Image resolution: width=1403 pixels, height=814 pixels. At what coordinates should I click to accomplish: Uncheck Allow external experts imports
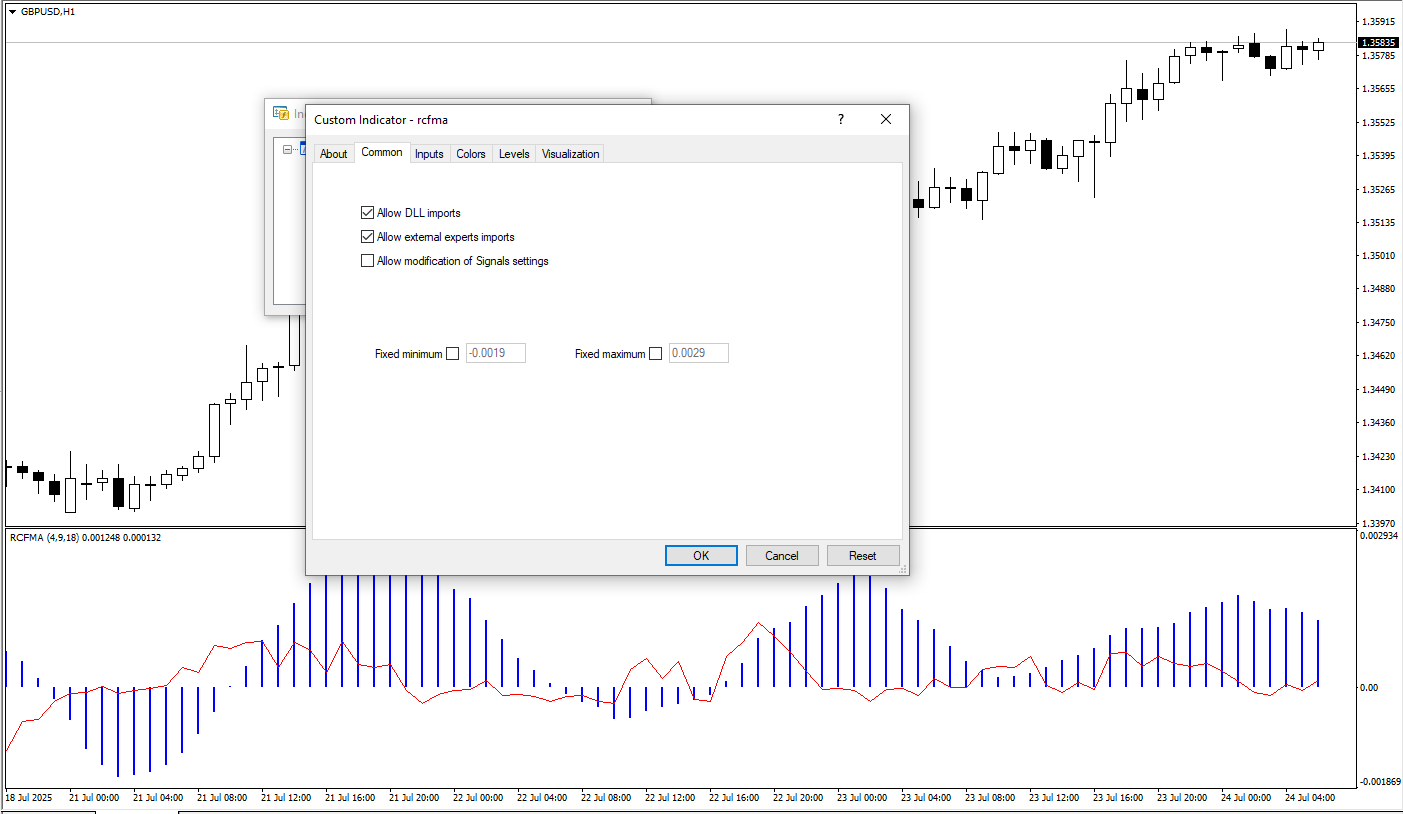(367, 237)
